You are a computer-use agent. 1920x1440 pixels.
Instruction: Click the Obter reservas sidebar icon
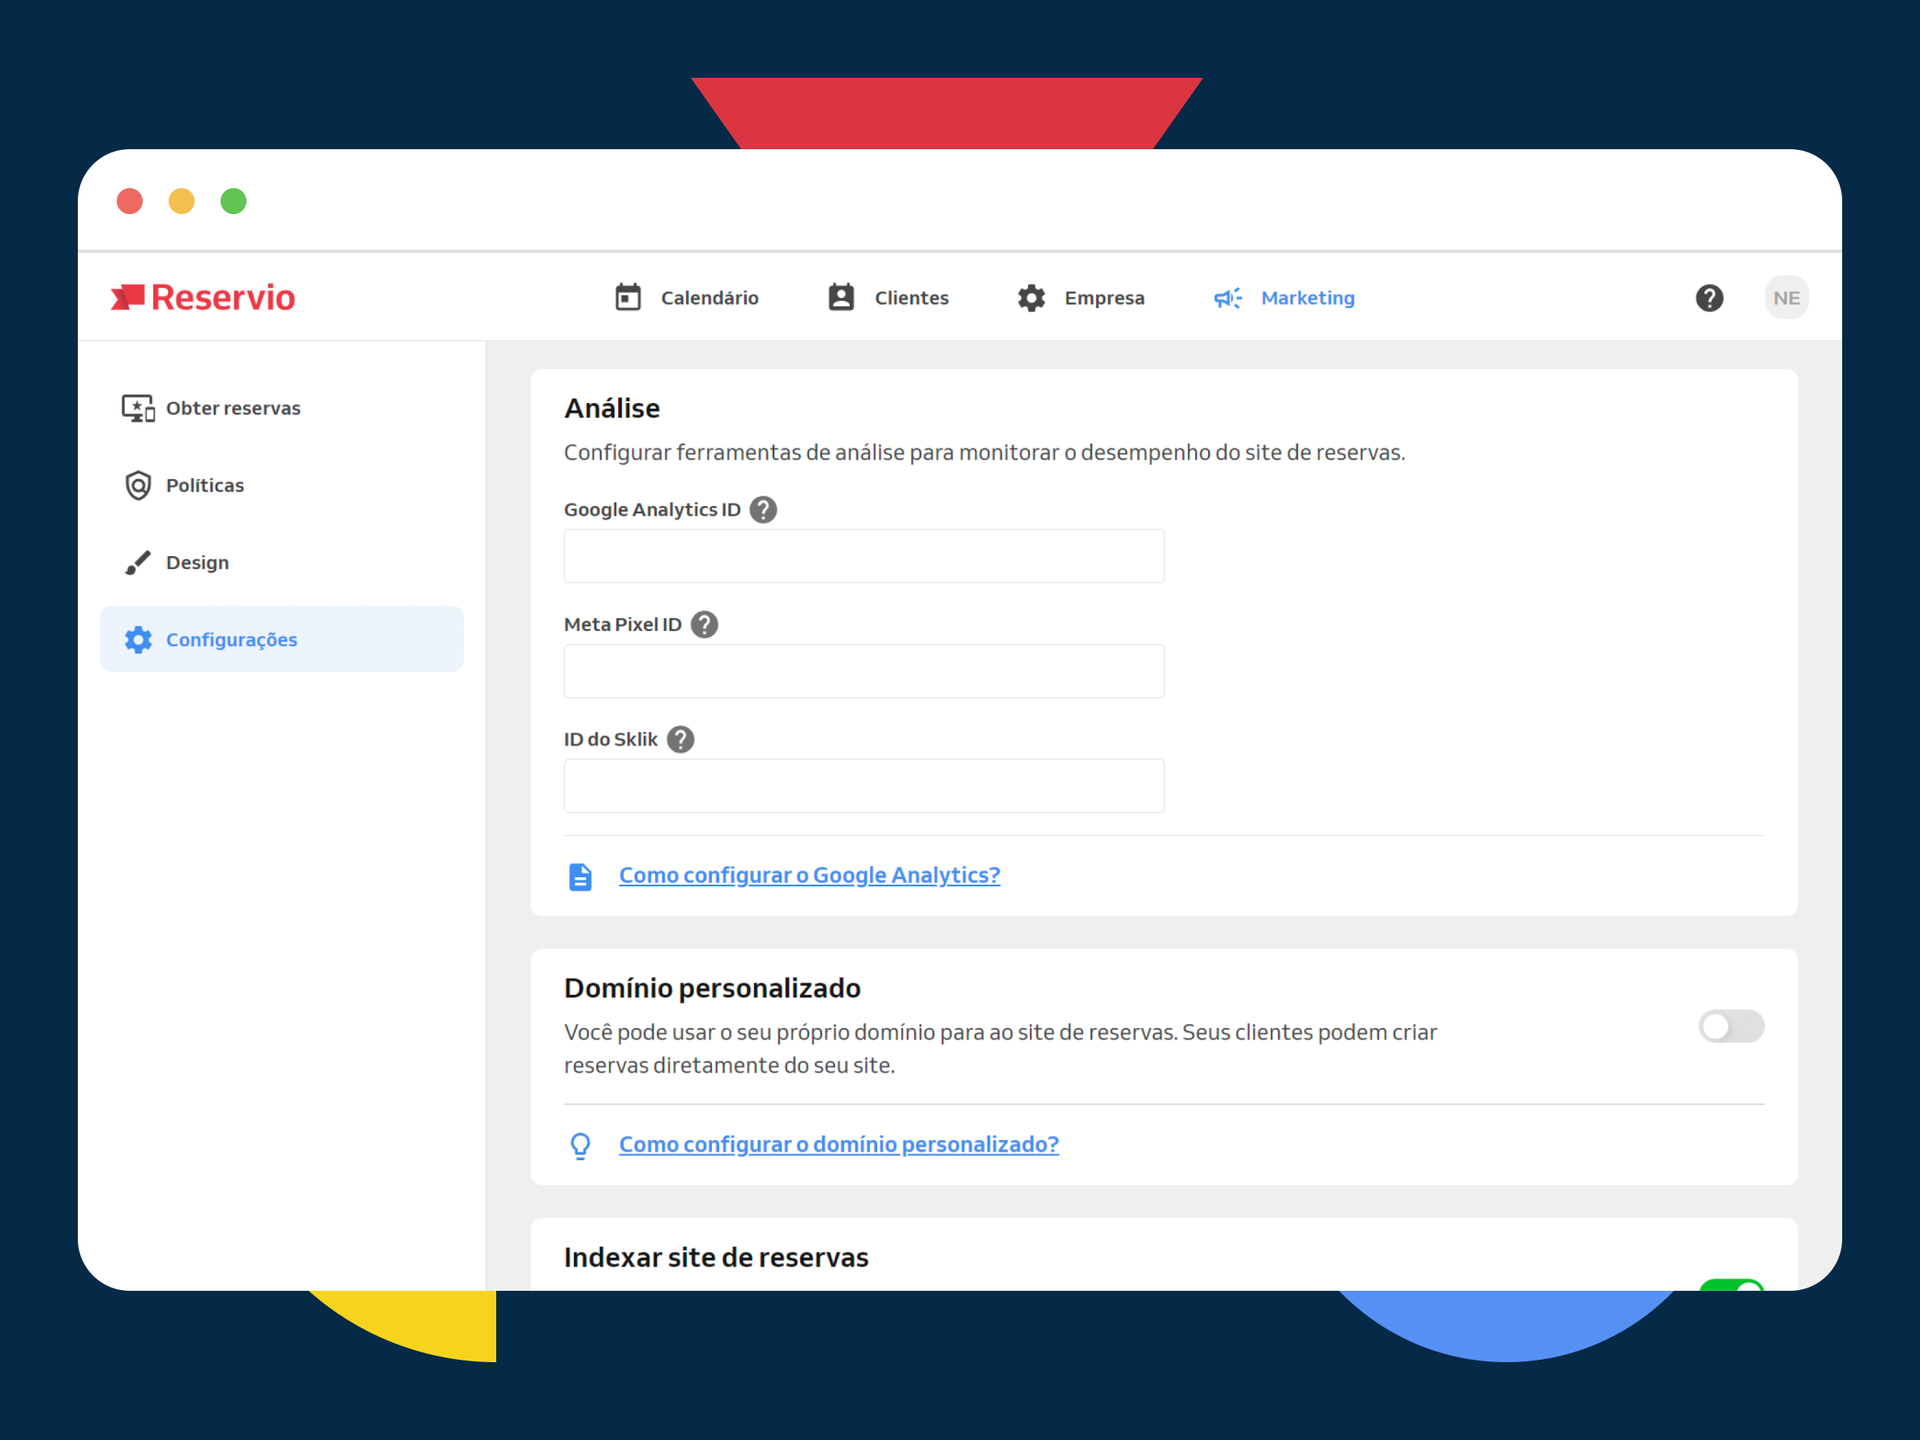coord(138,407)
